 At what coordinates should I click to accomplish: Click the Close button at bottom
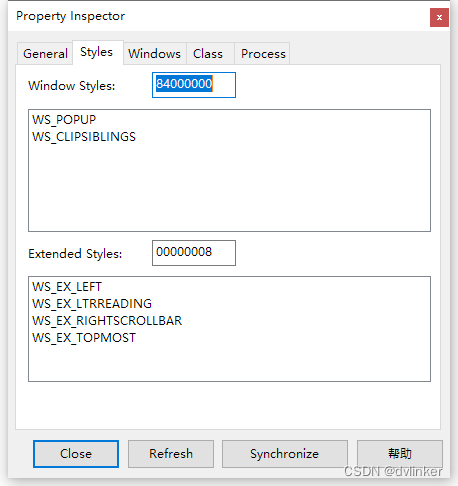(x=76, y=454)
